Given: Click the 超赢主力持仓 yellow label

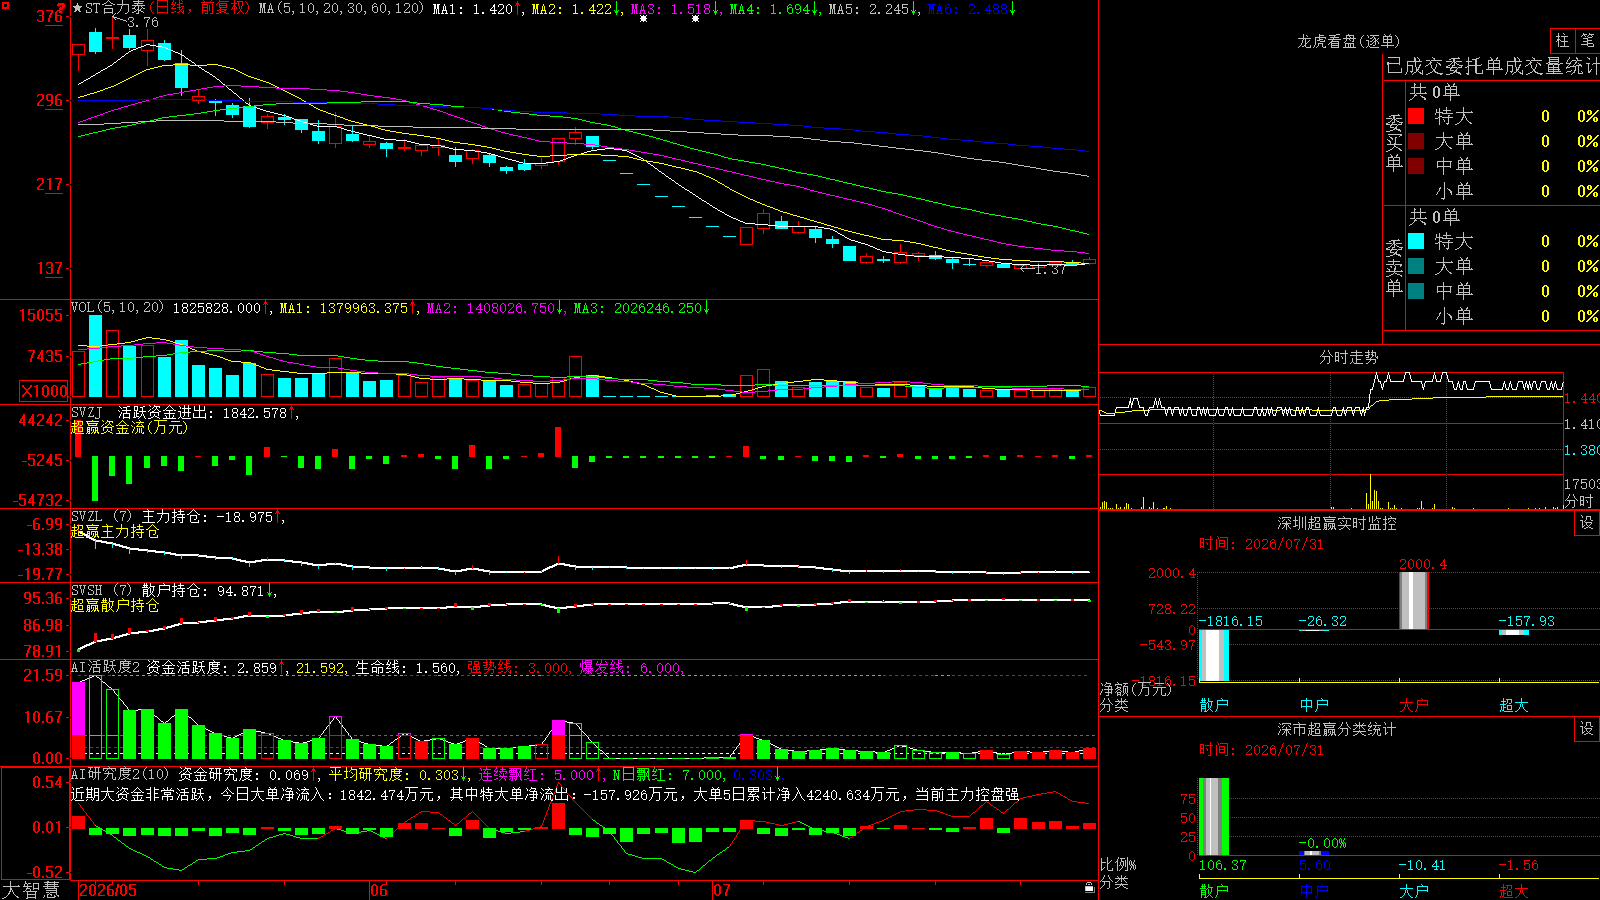Looking at the screenshot, I should (115, 531).
